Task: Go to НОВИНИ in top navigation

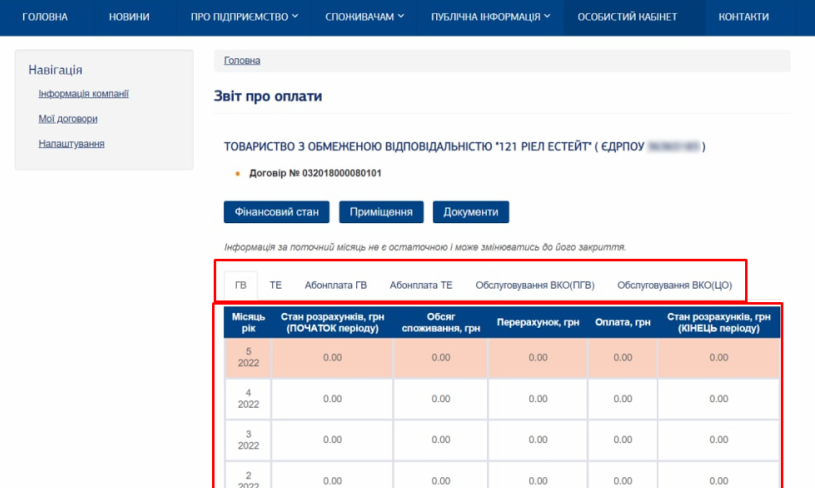Action: click(x=129, y=17)
